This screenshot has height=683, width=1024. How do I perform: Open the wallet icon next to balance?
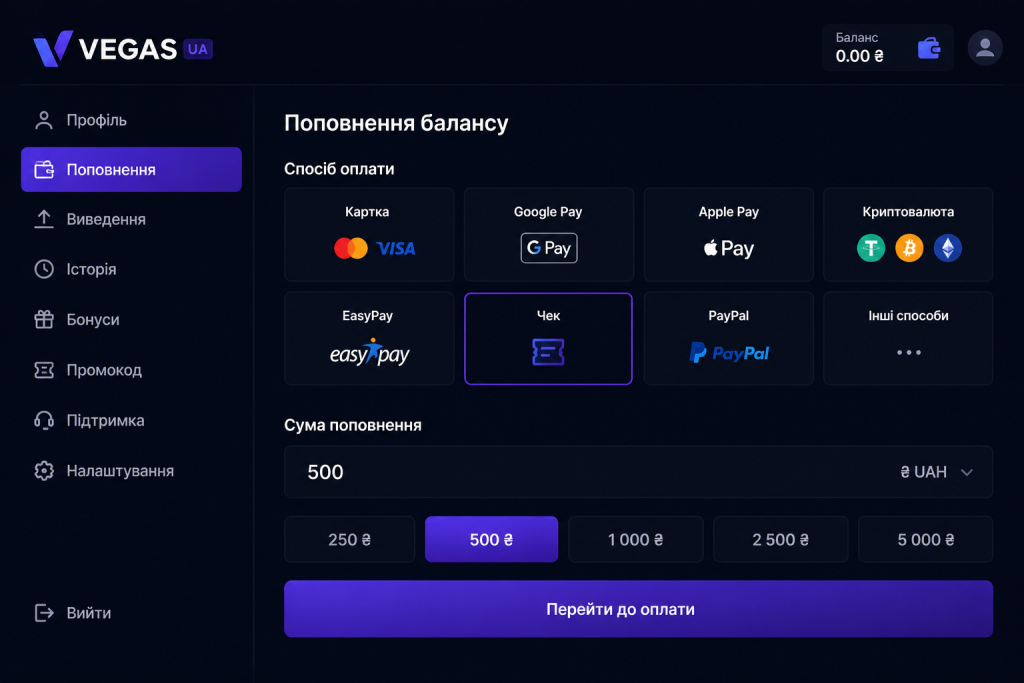(929, 48)
